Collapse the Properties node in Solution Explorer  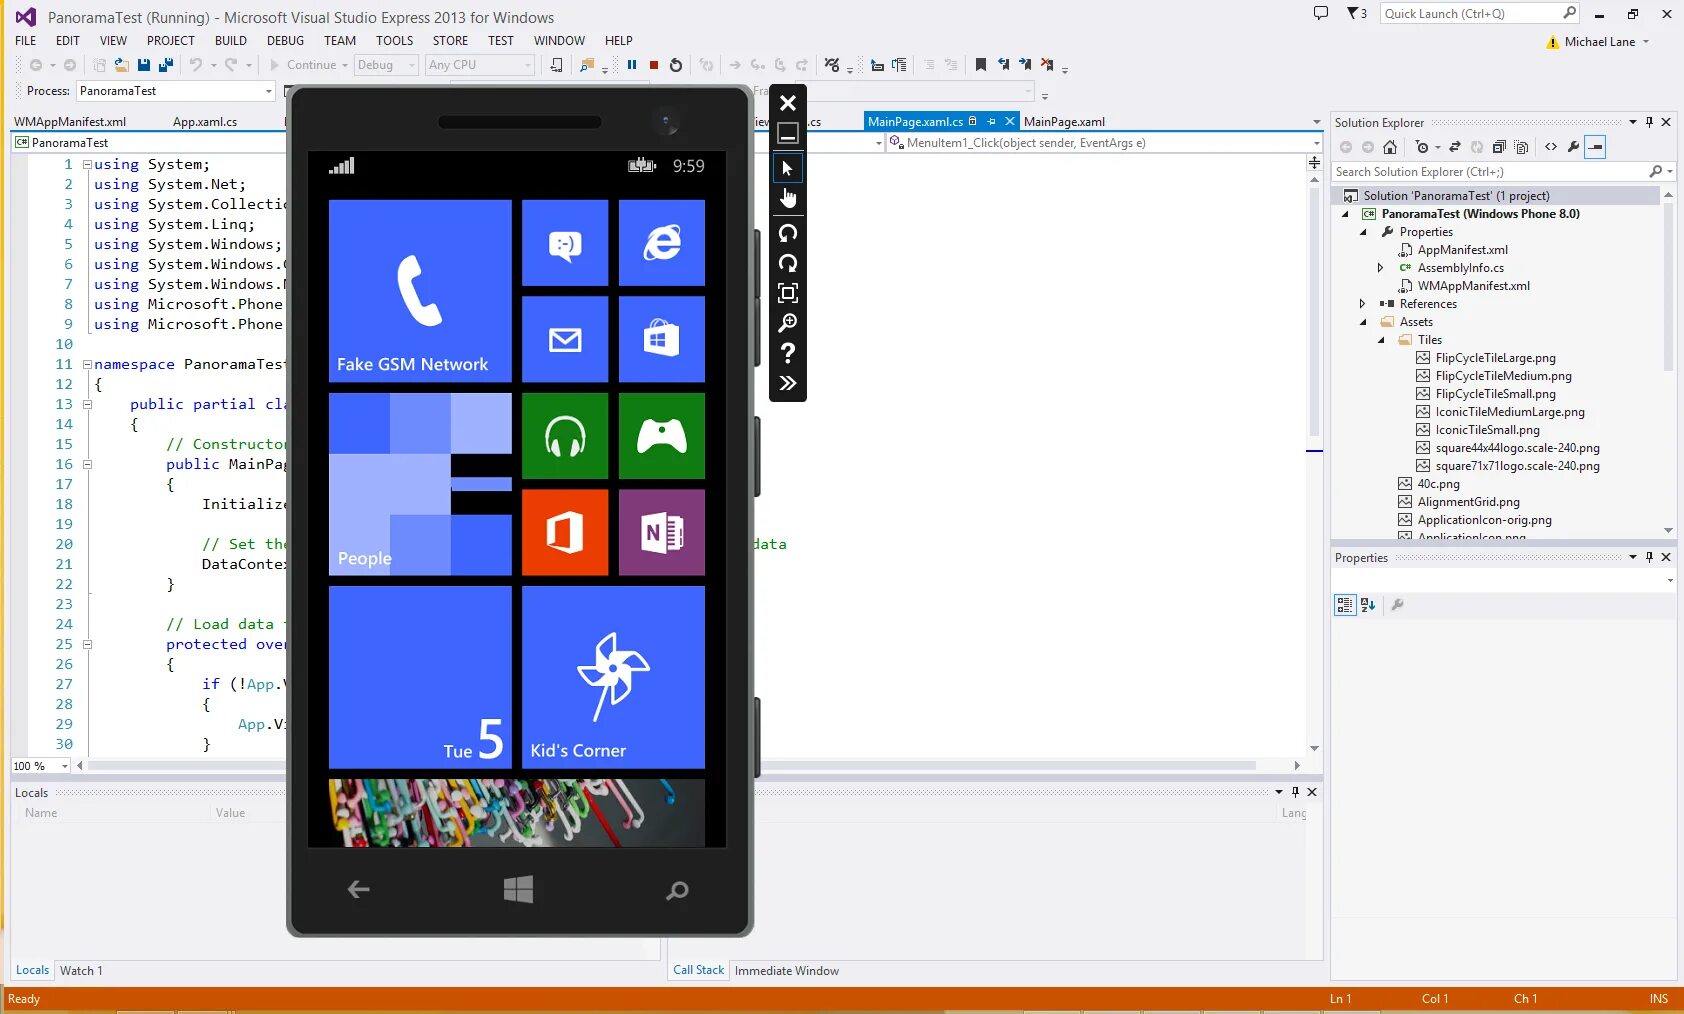[x=1363, y=232]
